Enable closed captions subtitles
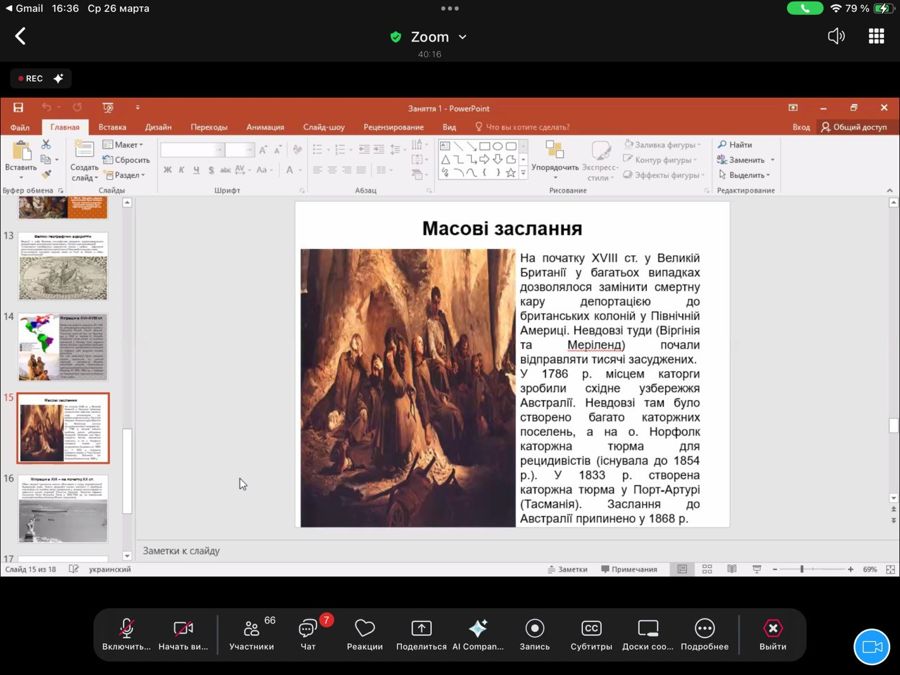 pos(591,634)
